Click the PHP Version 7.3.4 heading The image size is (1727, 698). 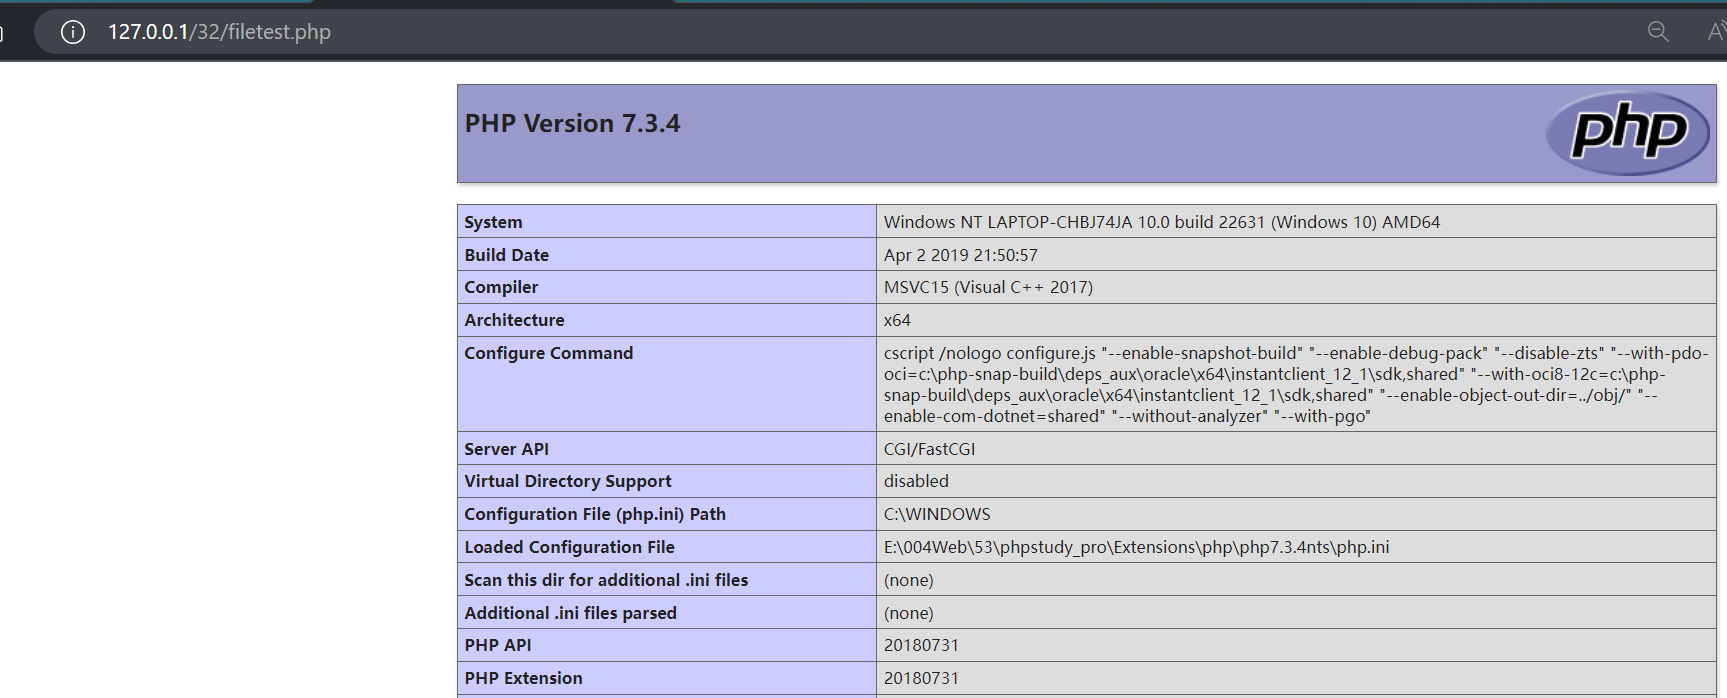(x=572, y=123)
